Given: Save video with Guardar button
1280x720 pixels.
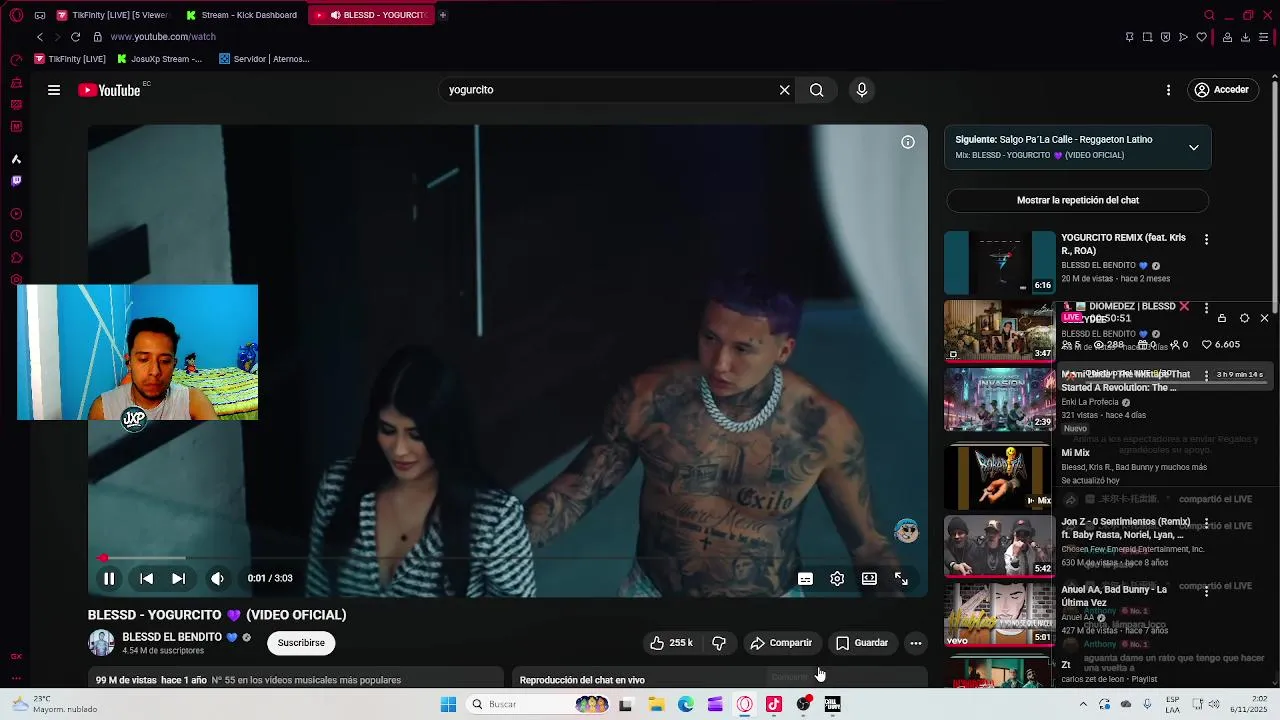Looking at the screenshot, I should tap(862, 643).
